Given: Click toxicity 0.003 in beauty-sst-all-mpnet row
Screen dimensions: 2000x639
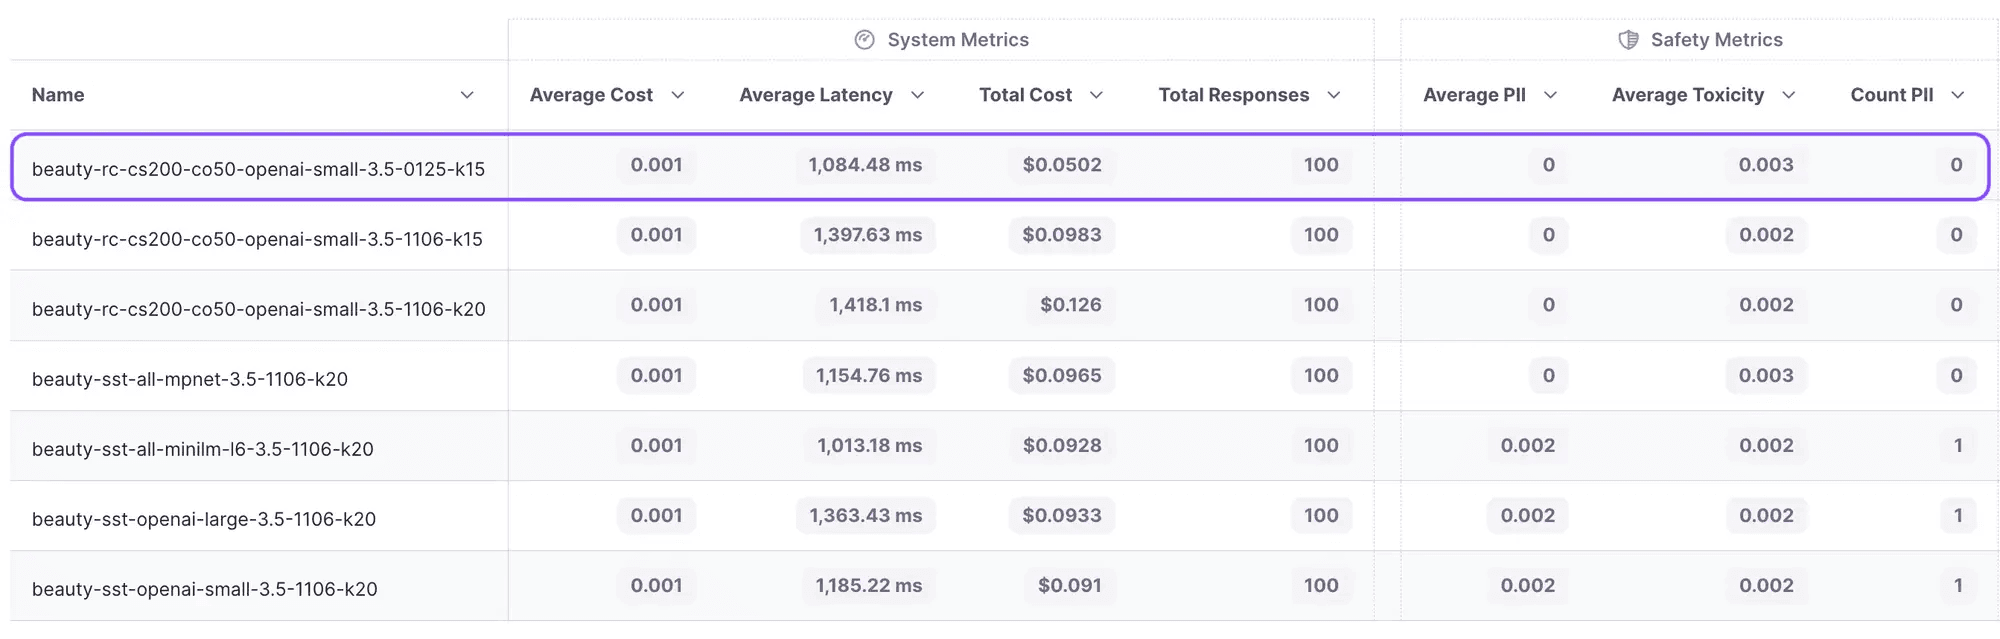Looking at the screenshot, I should click(x=1766, y=375).
